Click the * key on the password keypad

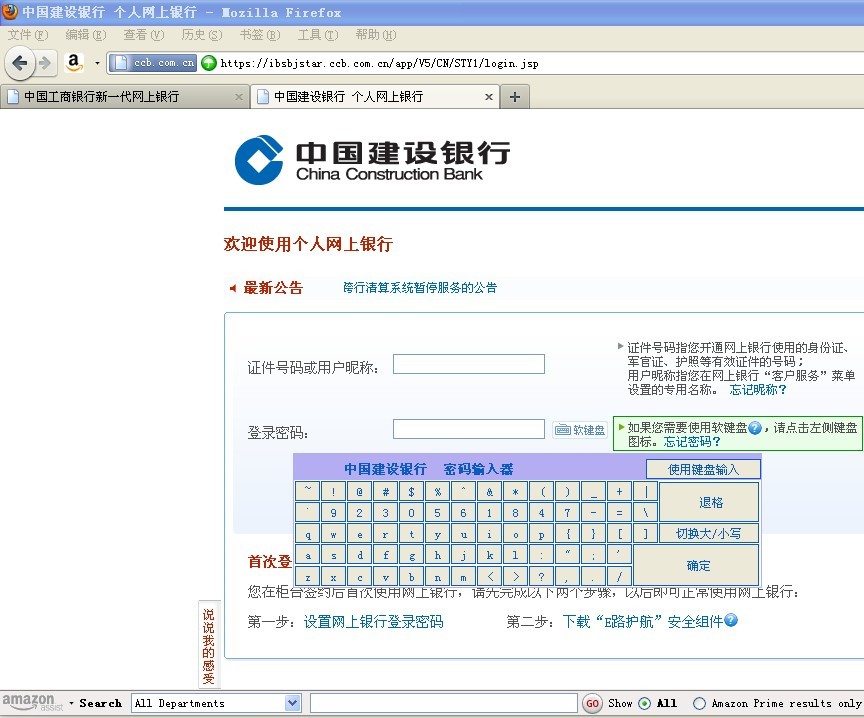(x=515, y=491)
